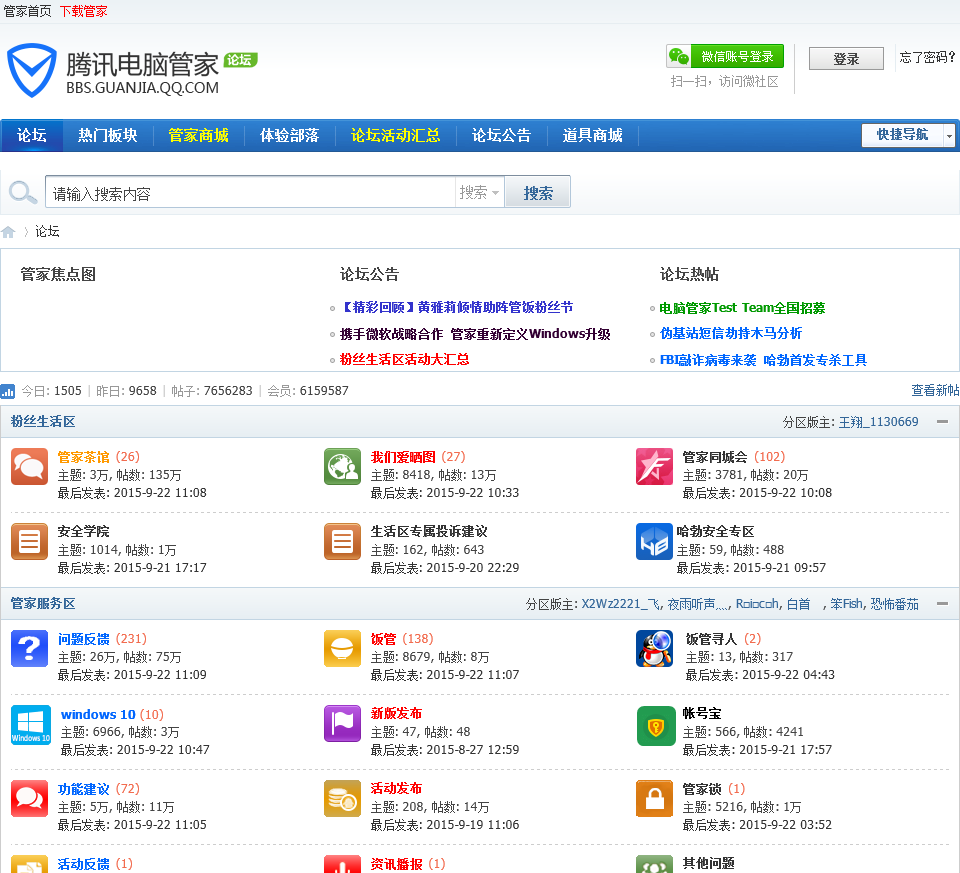The image size is (960, 873).
Task: Open the 功能建议 board title
Action: (x=83, y=789)
